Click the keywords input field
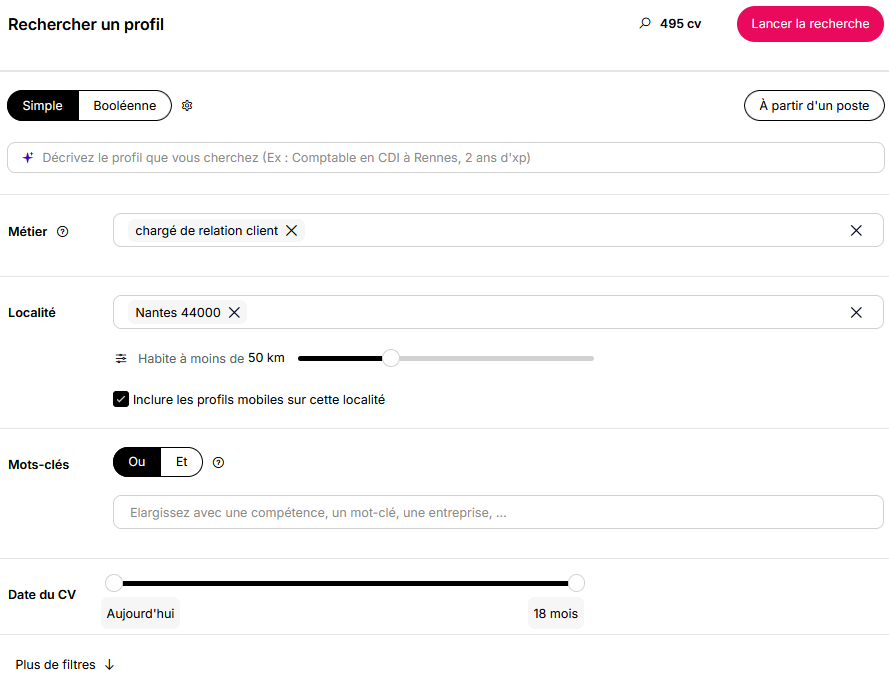 point(498,512)
